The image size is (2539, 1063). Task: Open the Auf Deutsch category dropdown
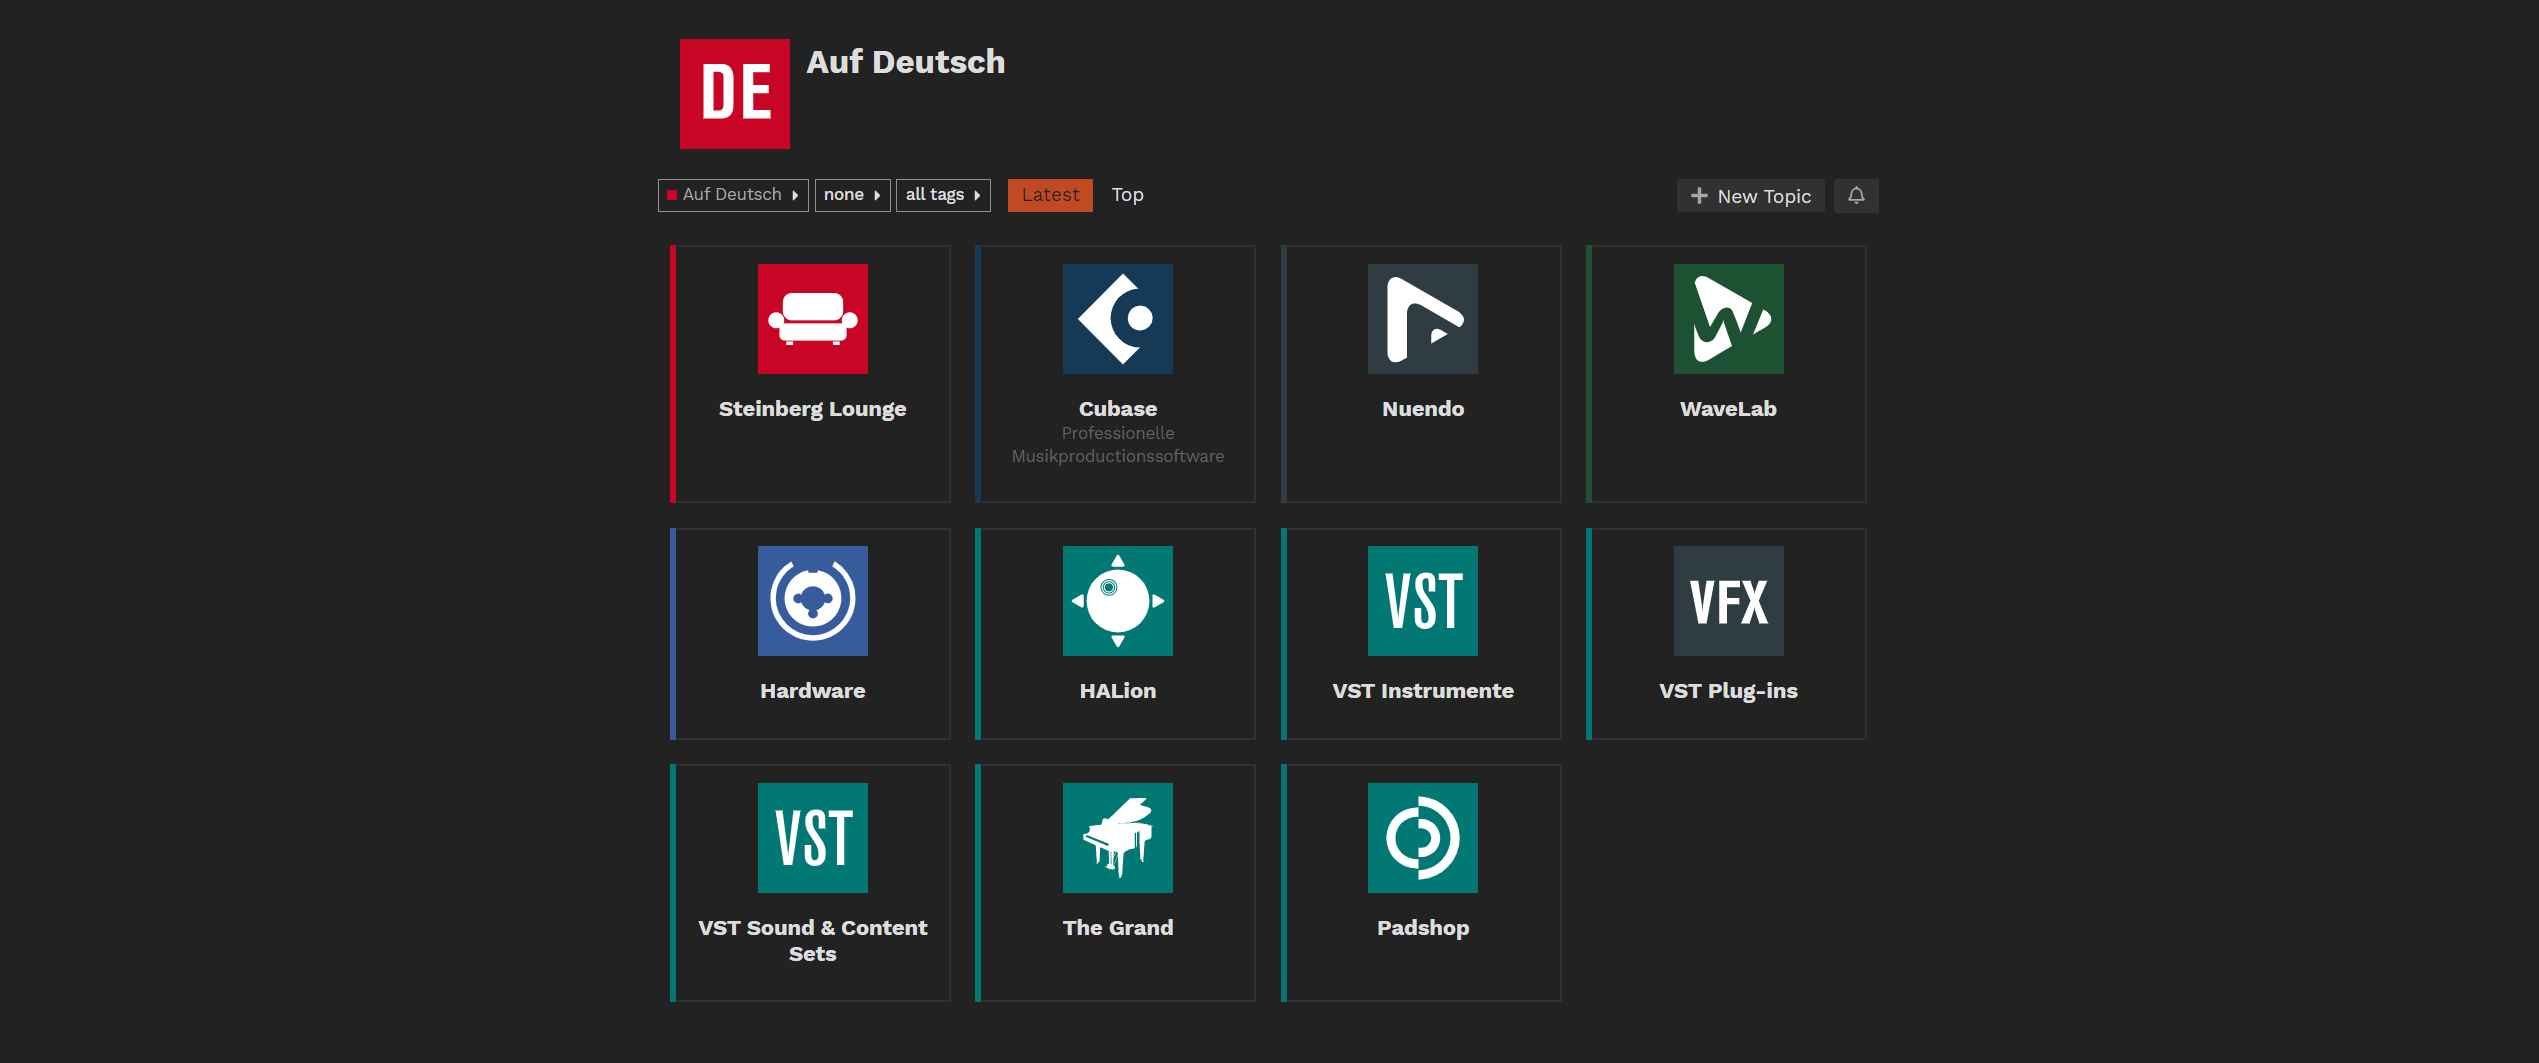click(733, 195)
